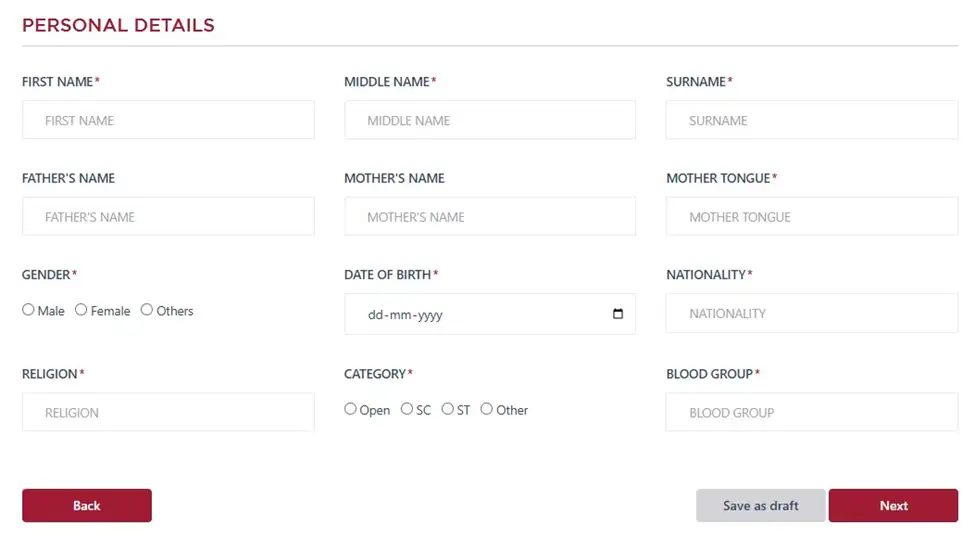Proceed with the Next button
Screen dimensions: 975x538
click(893, 506)
